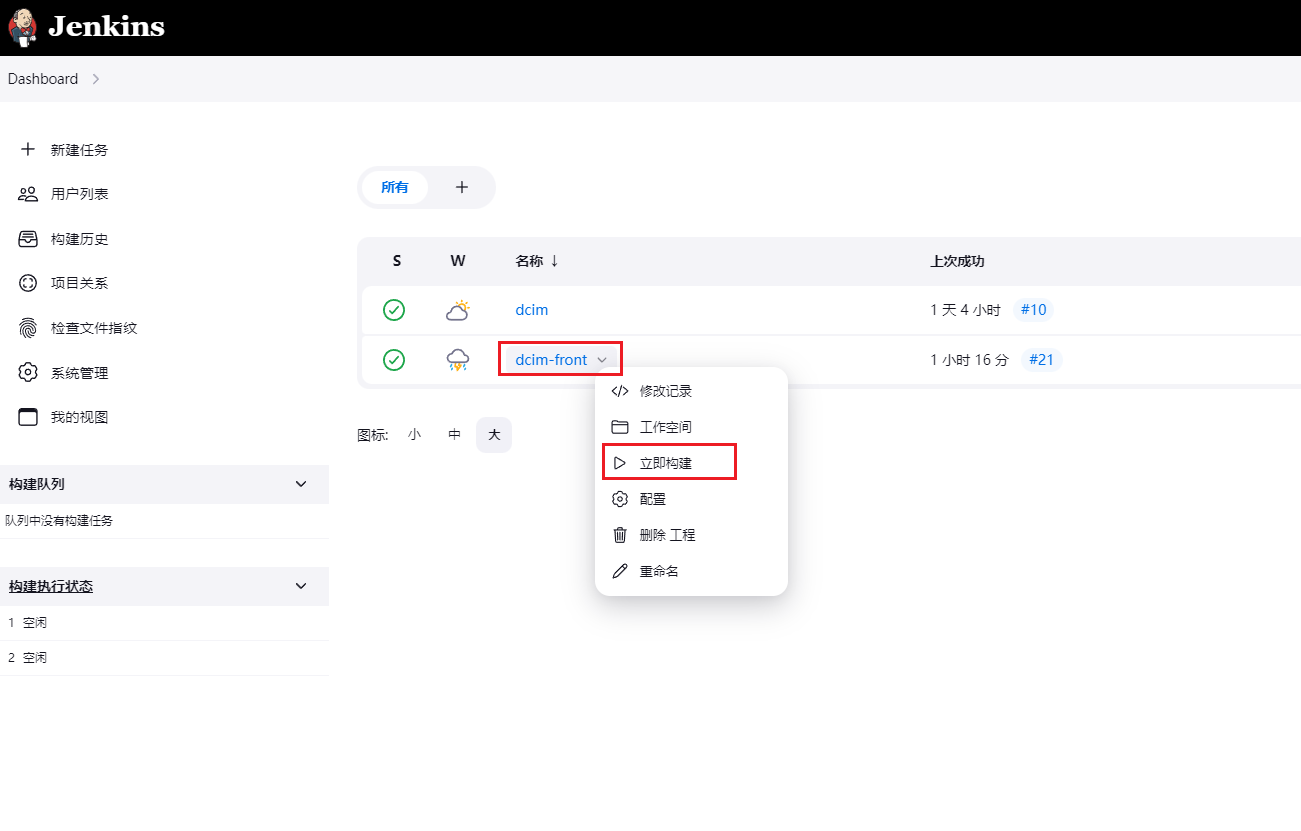Click the gear icon for 配置 in menu
The width and height of the screenshot is (1301, 831).
[x=620, y=499]
